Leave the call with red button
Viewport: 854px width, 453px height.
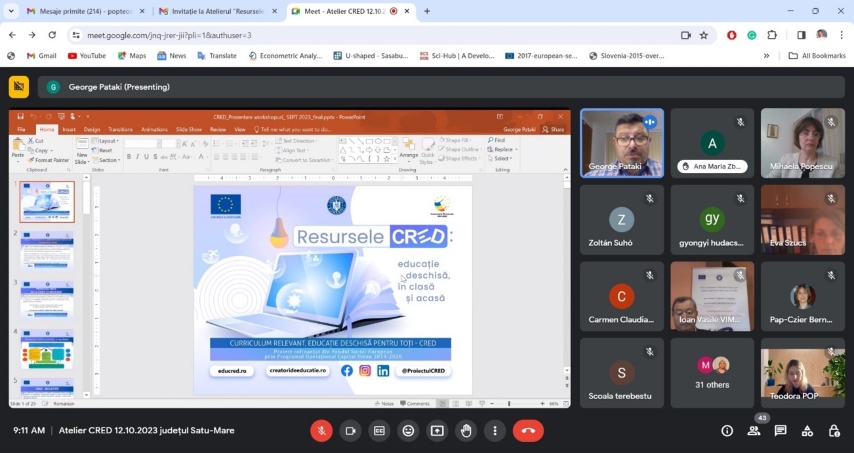(x=528, y=430)
